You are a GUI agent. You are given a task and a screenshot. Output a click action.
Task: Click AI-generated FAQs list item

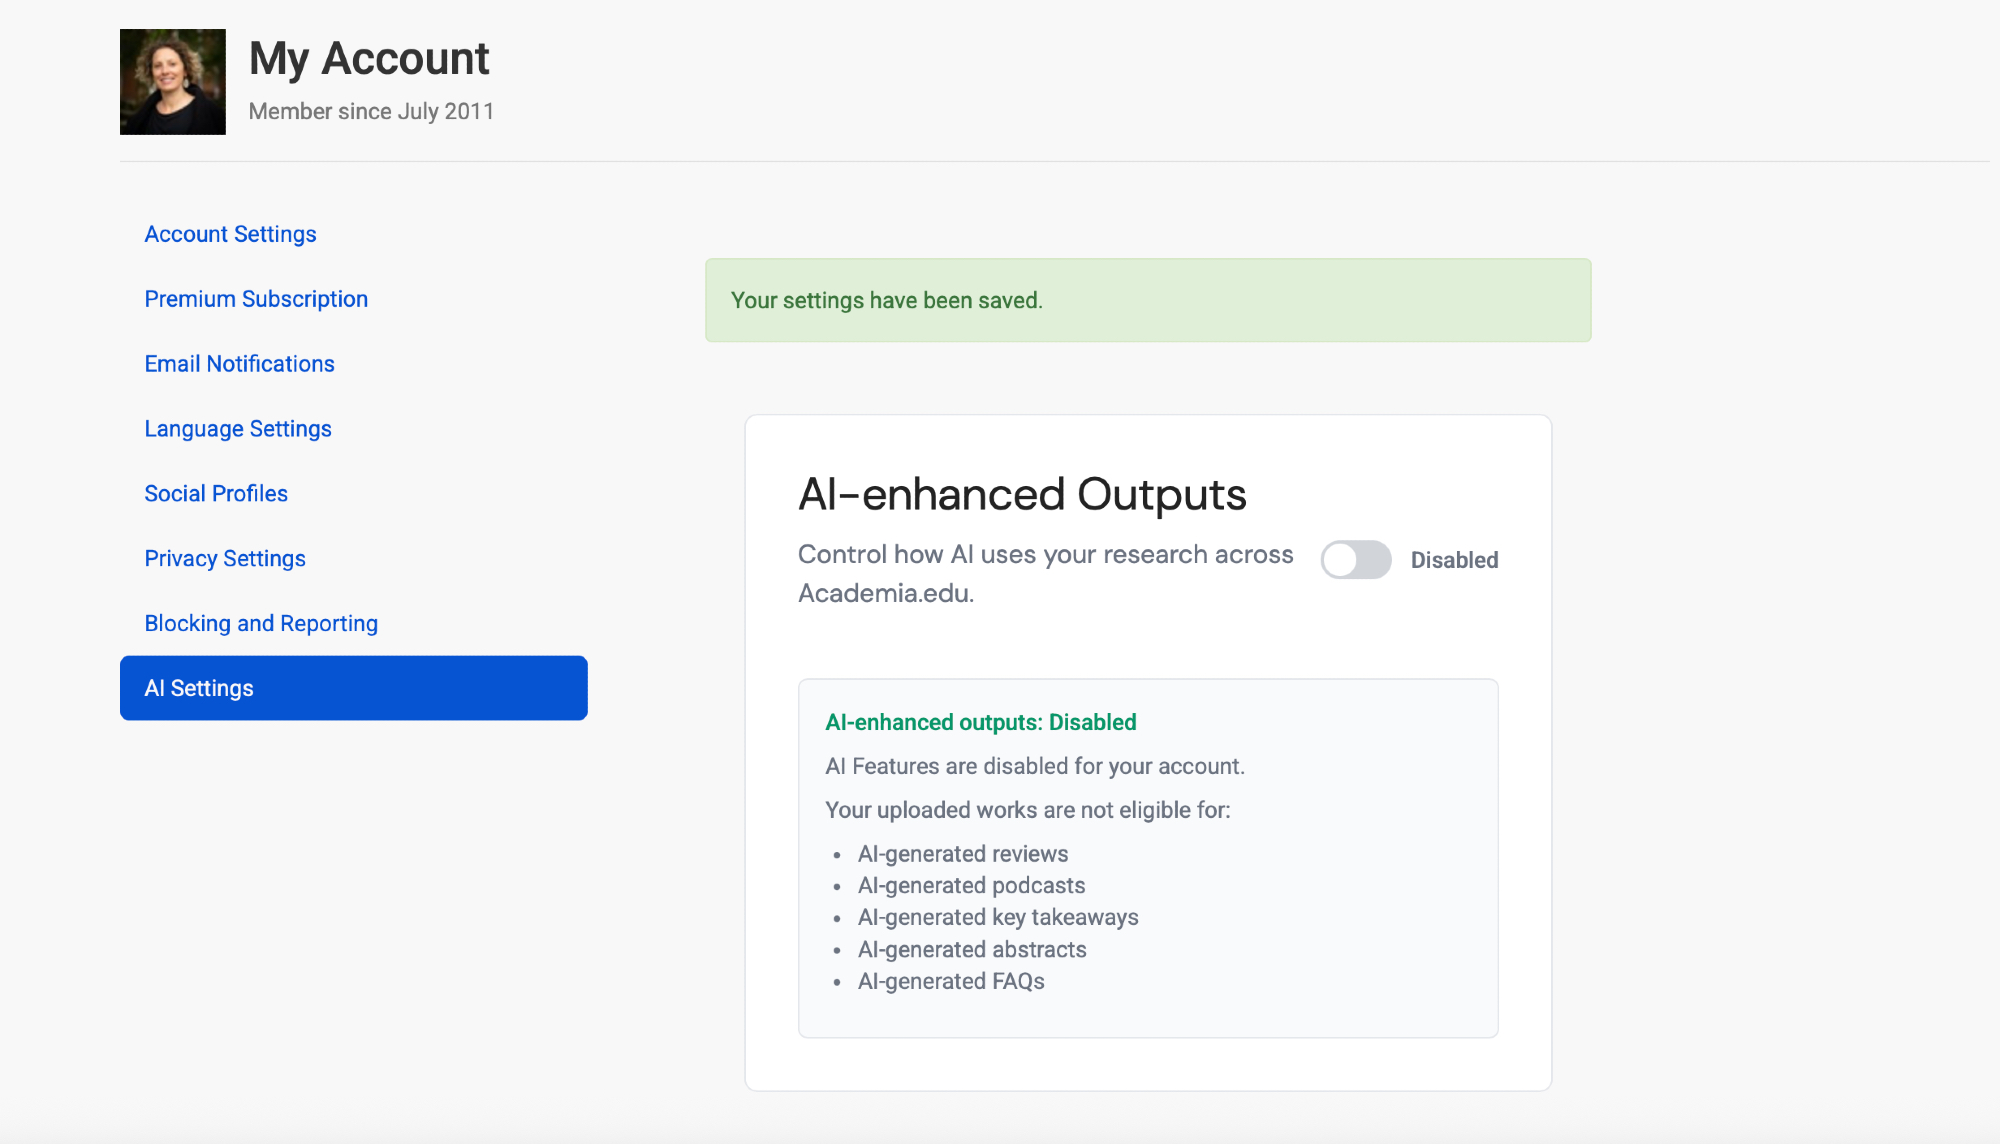(x=950, y=982)
